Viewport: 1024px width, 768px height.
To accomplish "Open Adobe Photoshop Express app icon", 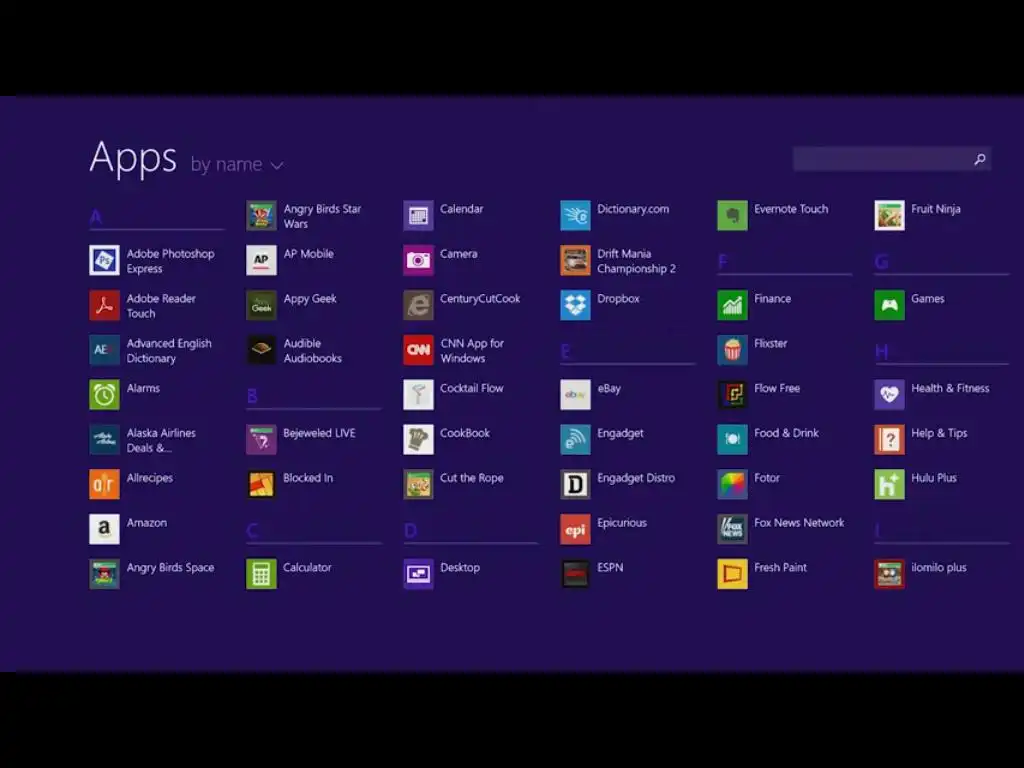I will [104, 261].
